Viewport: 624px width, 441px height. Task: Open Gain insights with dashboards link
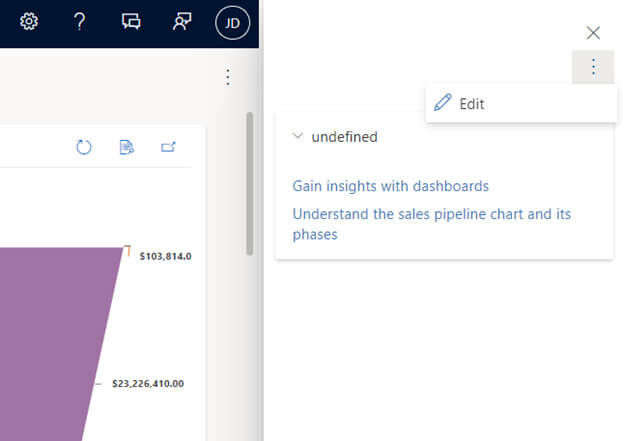click(x=390, y=186)
